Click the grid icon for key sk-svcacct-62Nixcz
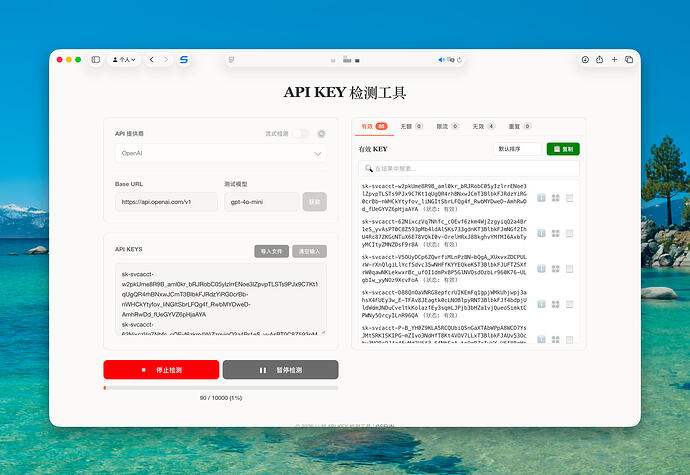690x475 pixels. (556, 233)
